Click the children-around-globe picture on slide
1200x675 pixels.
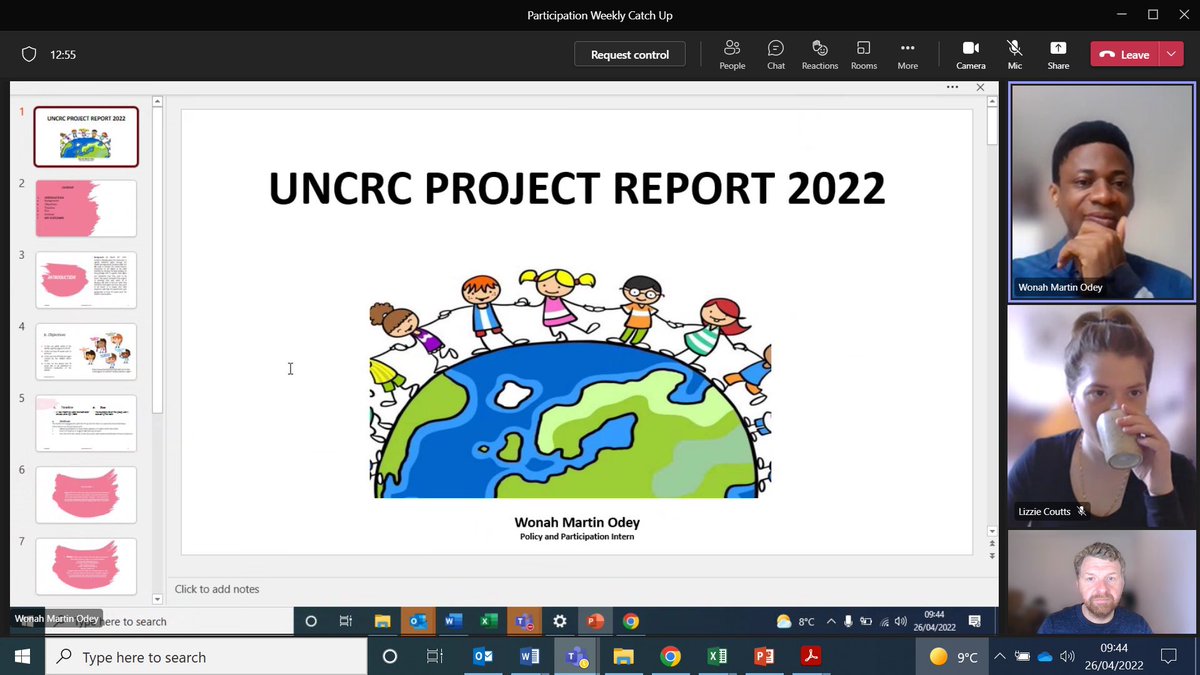pos(570,383)
